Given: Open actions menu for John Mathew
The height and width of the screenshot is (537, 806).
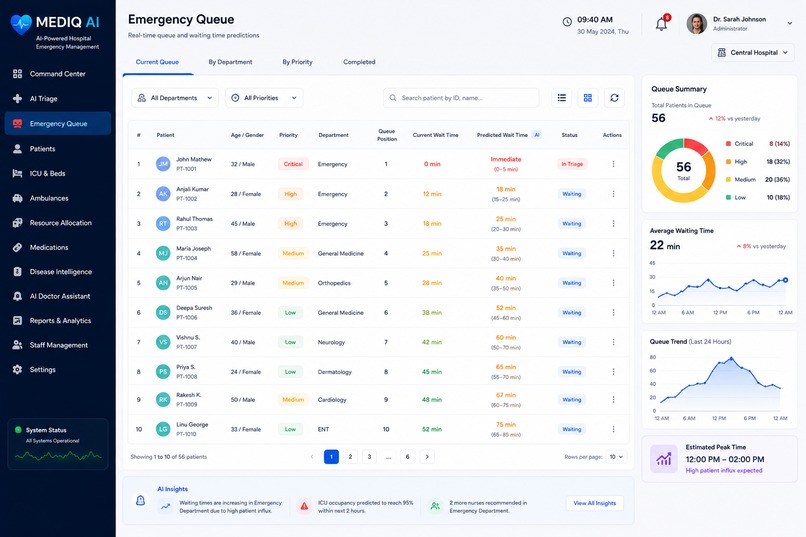Looking at the screenshot, I should tap(613, 164).
